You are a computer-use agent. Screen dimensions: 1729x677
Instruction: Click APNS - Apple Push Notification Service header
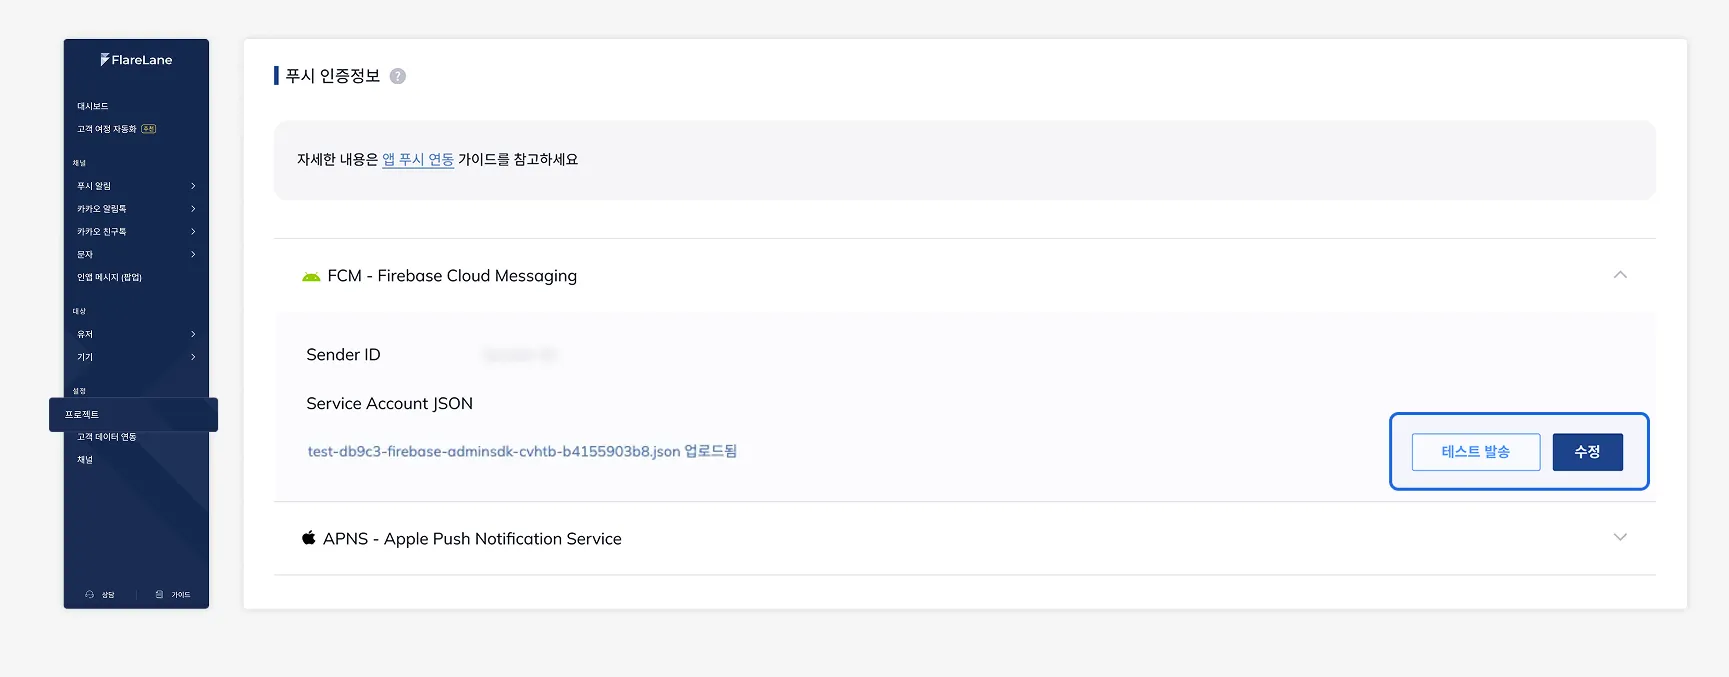[472, 539]
